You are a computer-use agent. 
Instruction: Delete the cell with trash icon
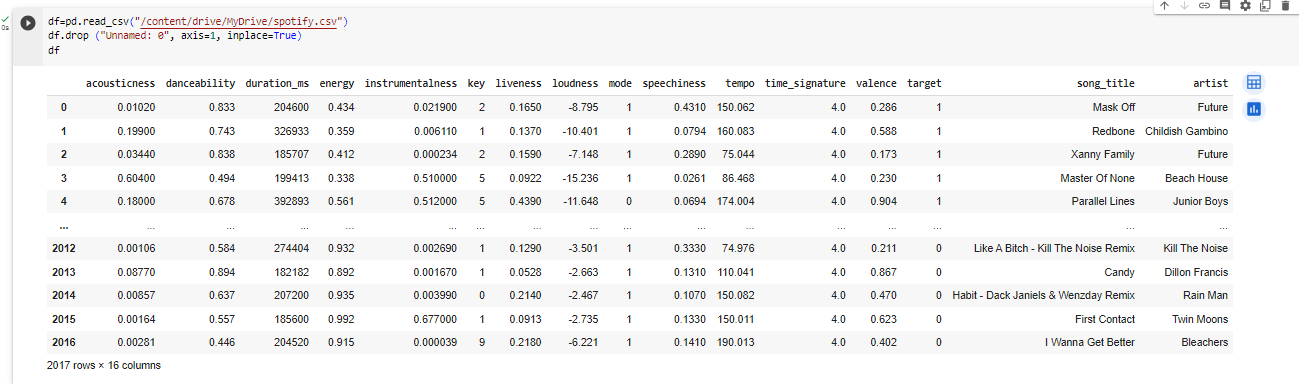pos(1286,6)
